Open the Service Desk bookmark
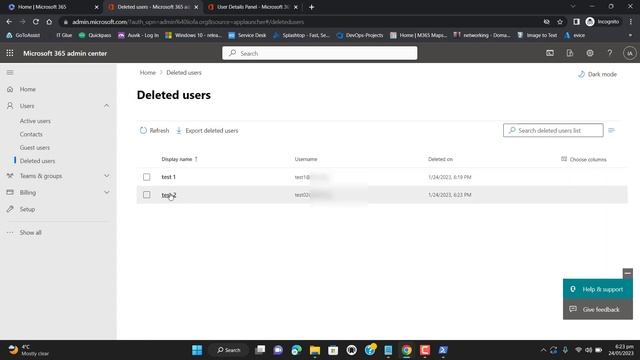640x360 pixels. click(x=247, y=36)
